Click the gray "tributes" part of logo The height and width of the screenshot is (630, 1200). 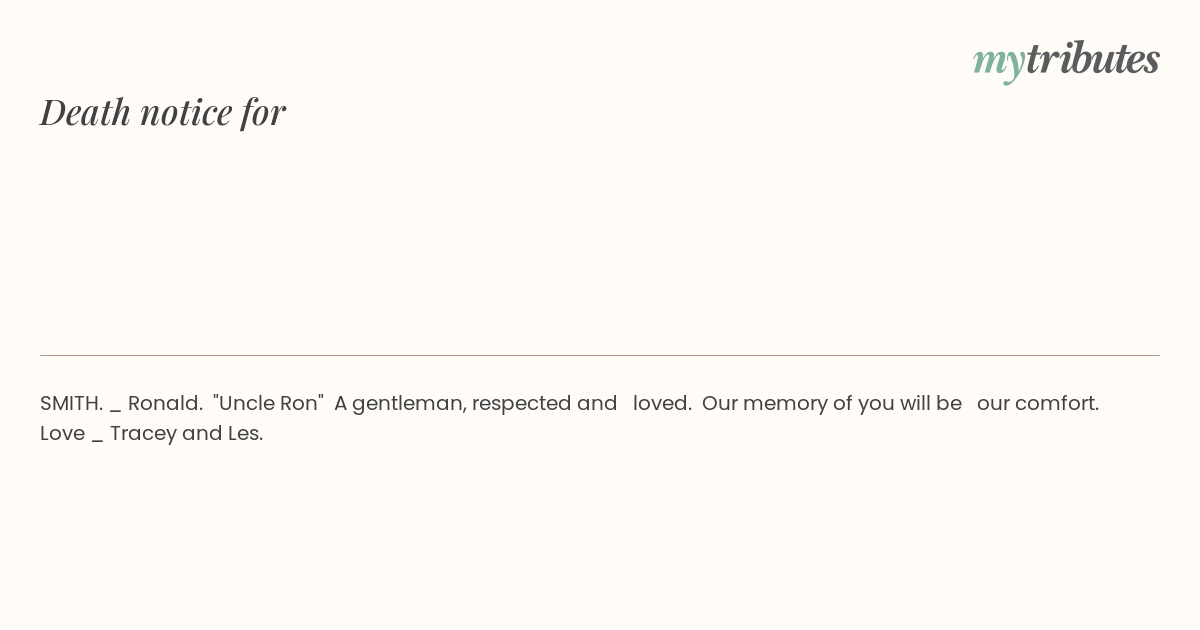click(1092, 58)
